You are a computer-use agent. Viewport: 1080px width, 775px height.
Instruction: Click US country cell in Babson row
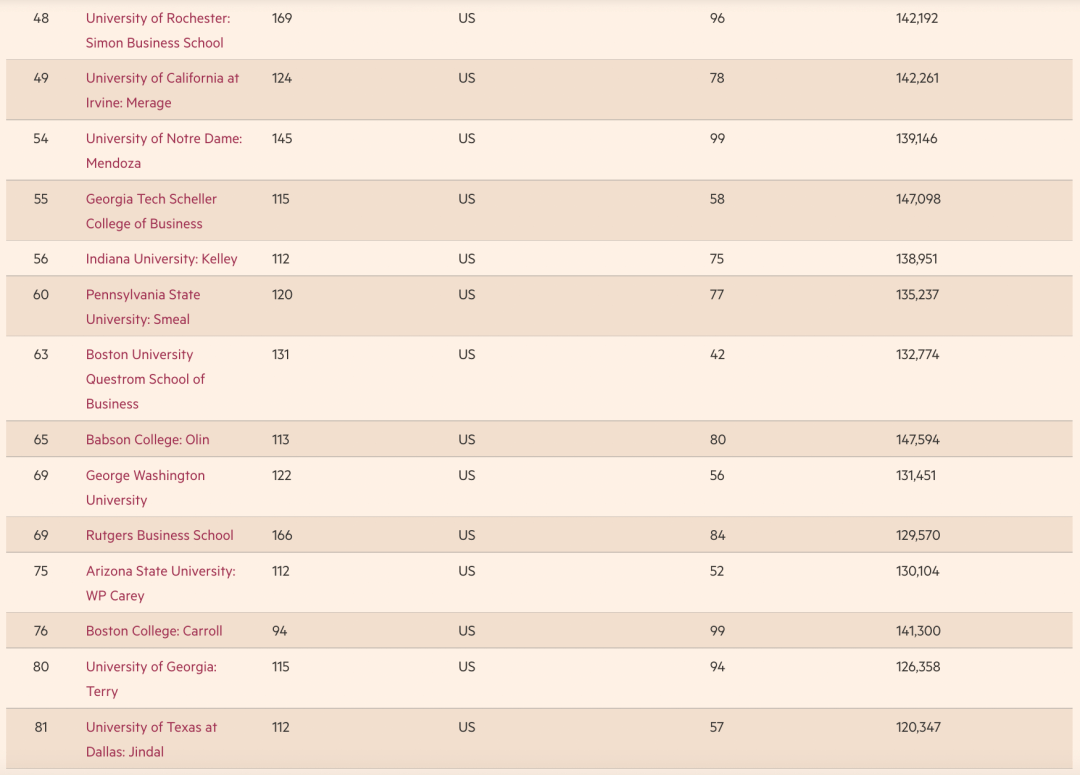[467, 440]
